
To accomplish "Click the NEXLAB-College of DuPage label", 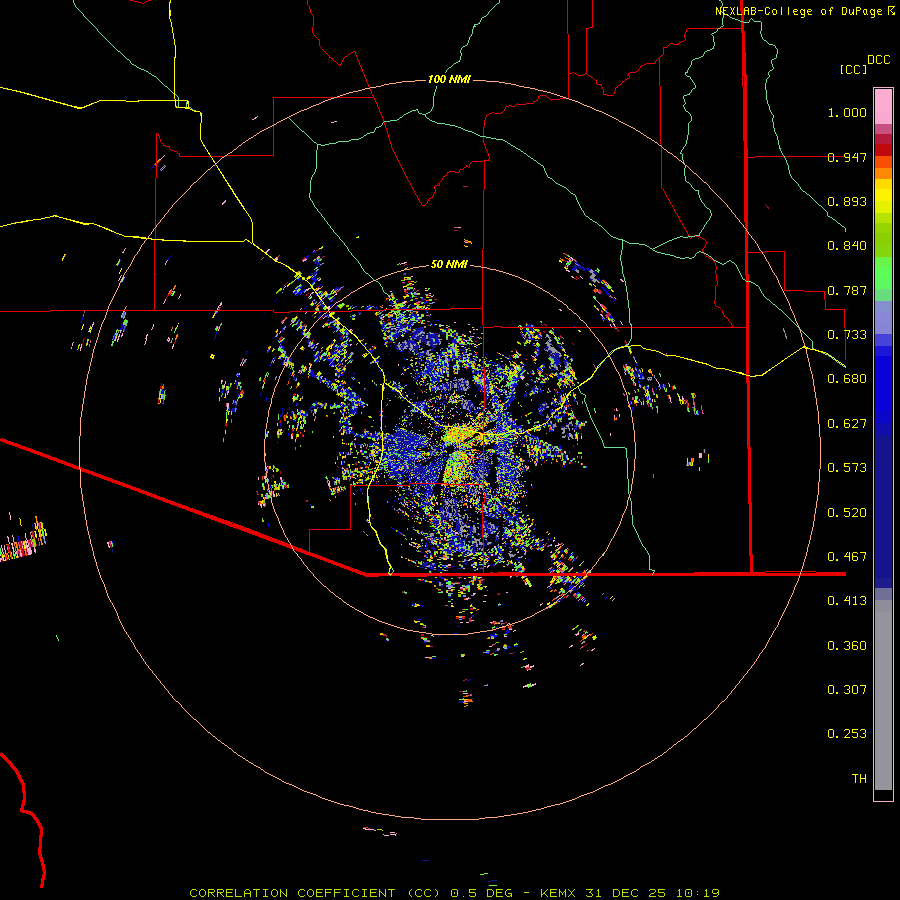I will coord(801,11).
